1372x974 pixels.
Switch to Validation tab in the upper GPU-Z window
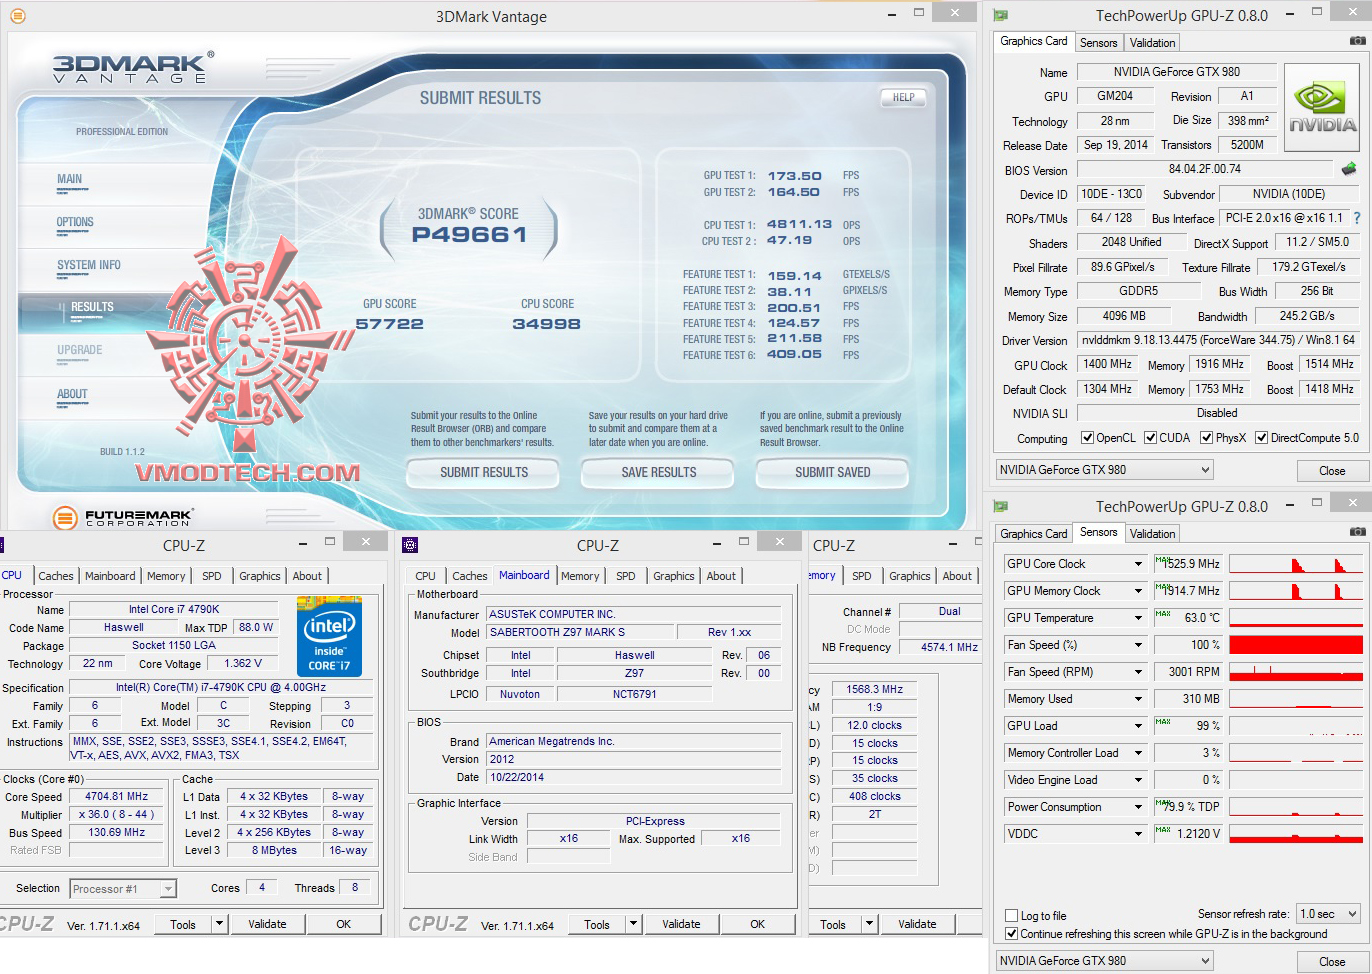(1152, 42)
